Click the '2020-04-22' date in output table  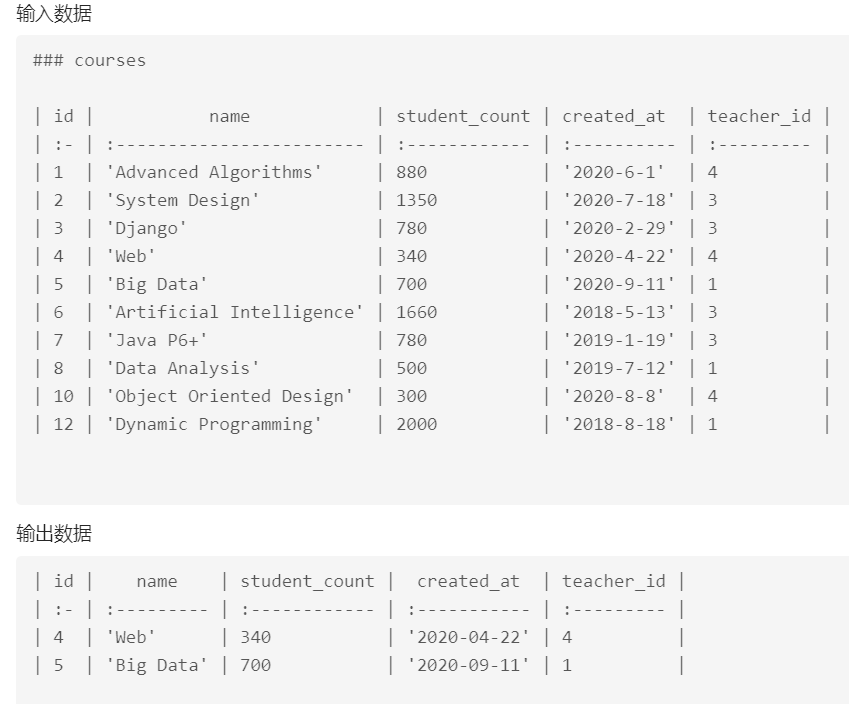(x=468, y=637)
